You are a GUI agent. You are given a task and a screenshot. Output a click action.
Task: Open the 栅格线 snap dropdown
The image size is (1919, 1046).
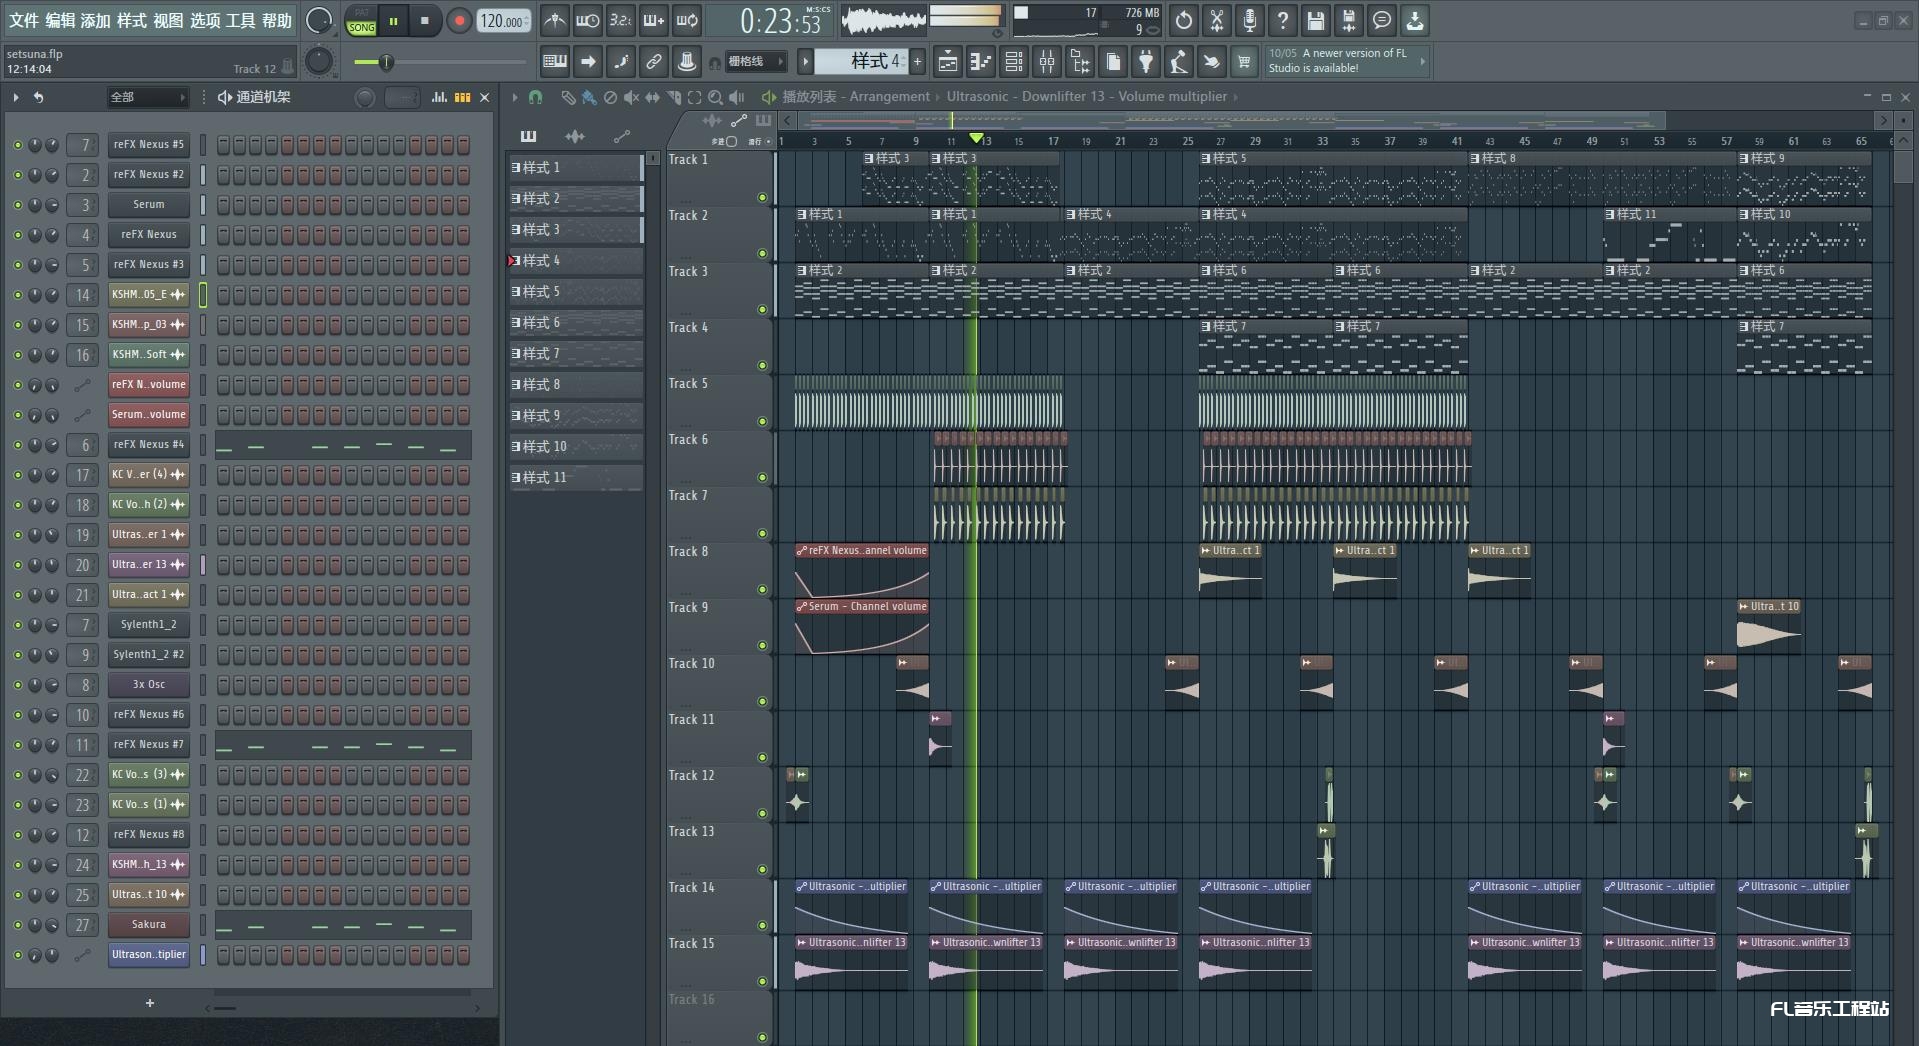pos(756,62)
